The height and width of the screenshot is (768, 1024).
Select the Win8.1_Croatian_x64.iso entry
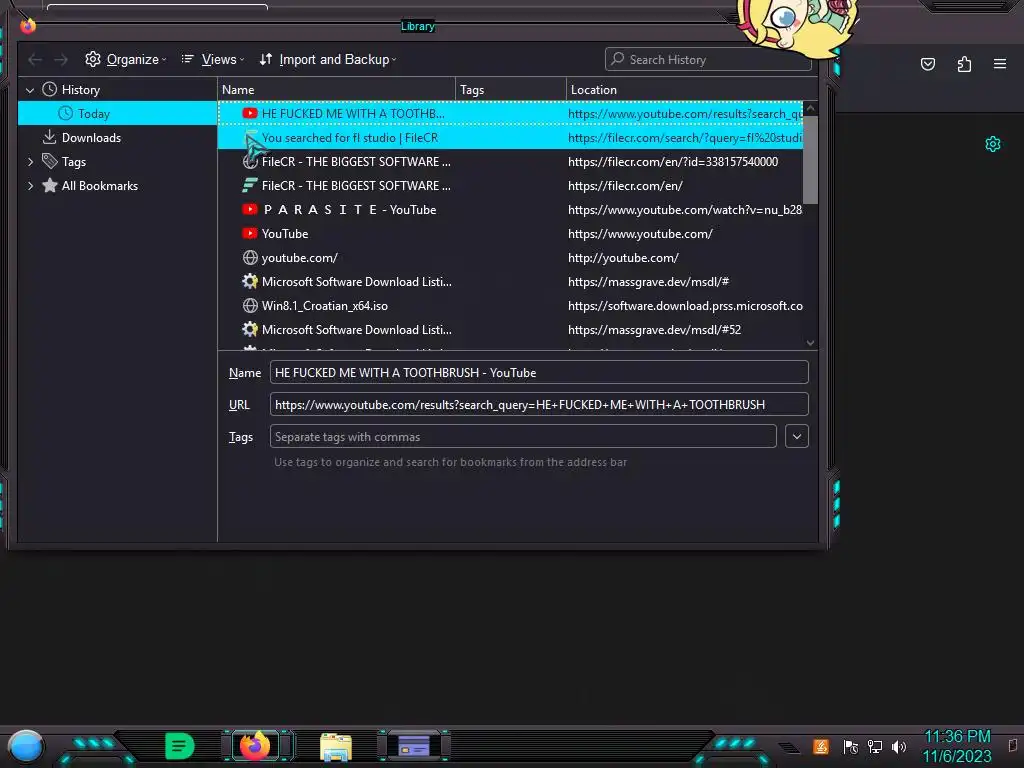tap(510, 306)
